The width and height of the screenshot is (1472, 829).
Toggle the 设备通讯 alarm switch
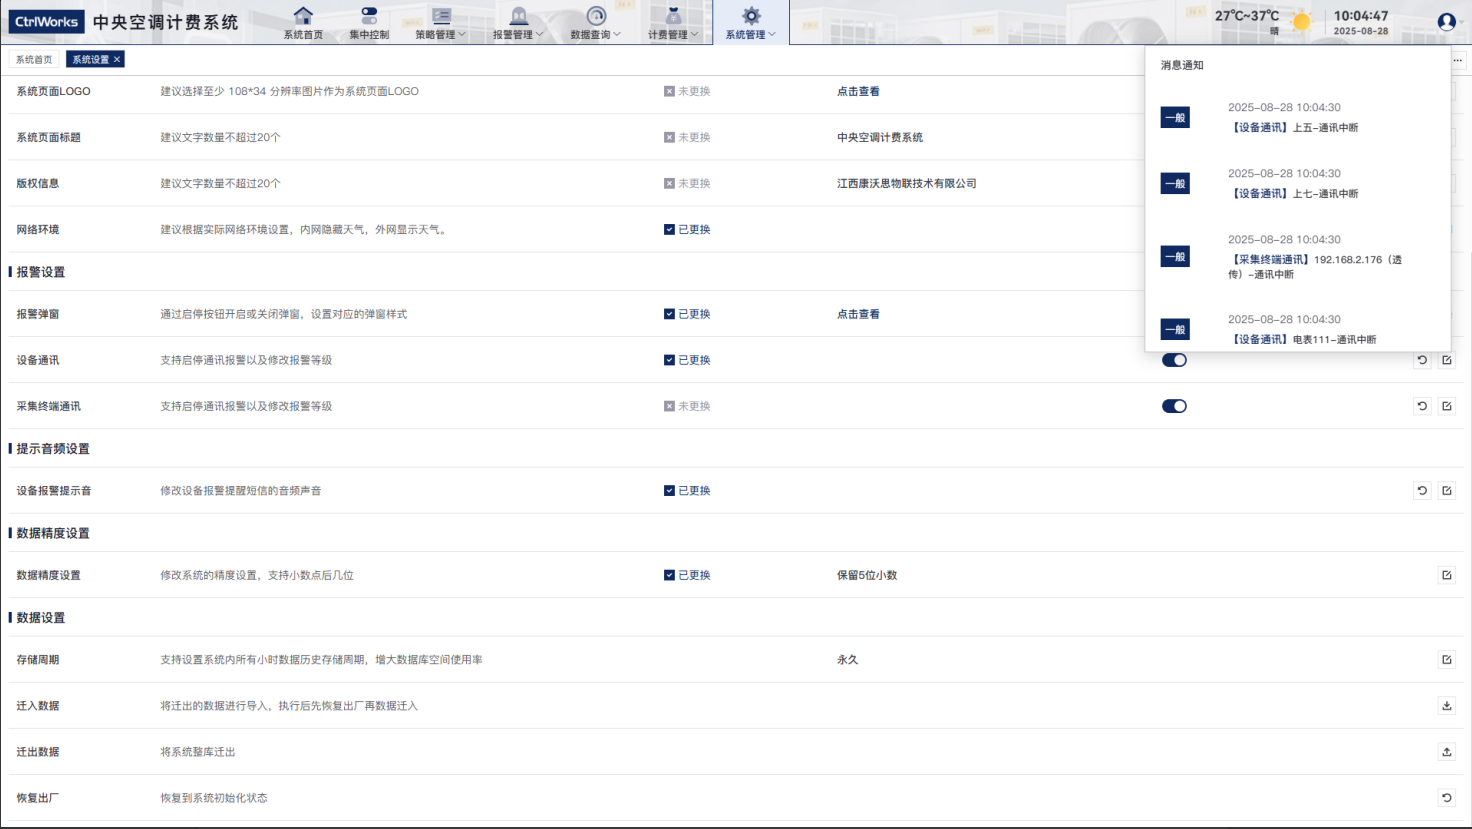tap(1174, 360)
